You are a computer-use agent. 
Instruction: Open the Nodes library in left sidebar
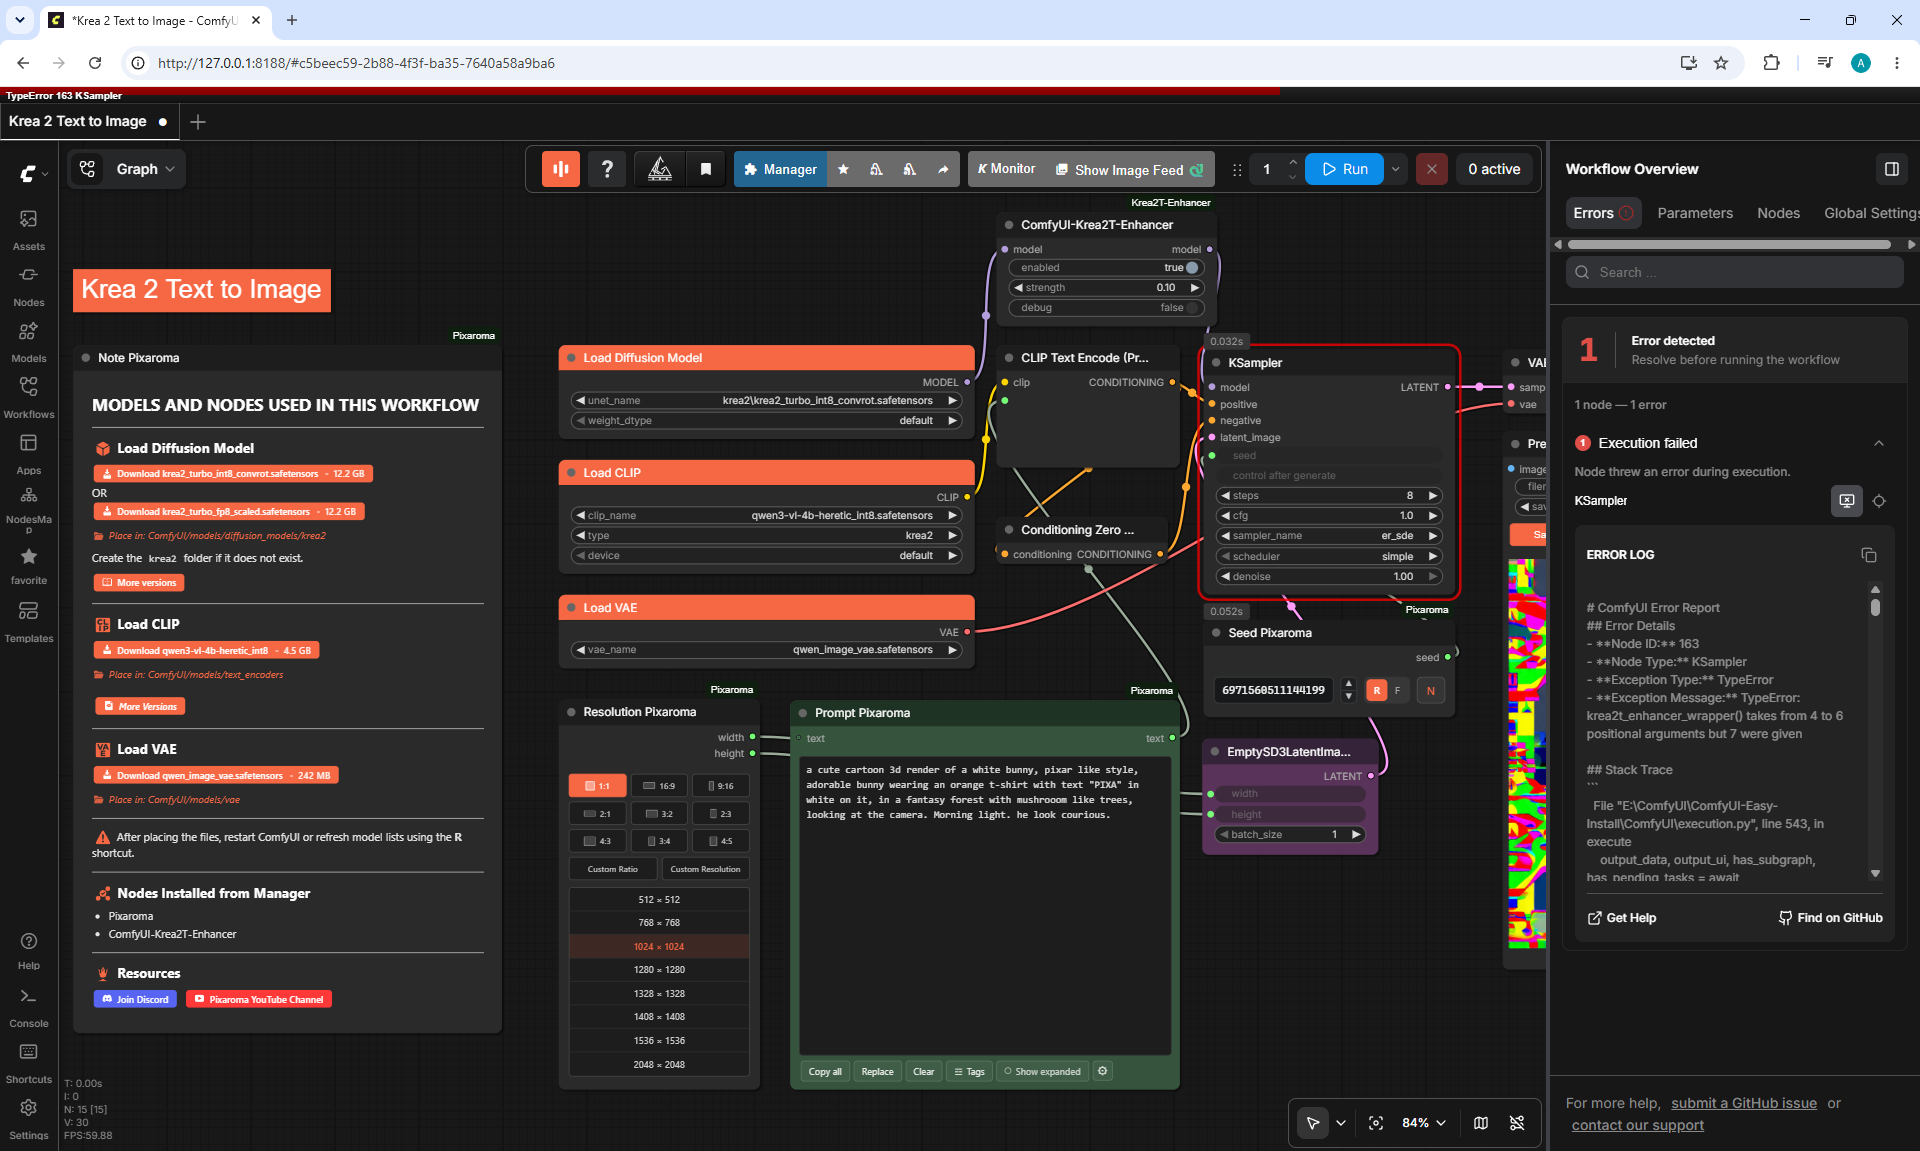[29, 285]
